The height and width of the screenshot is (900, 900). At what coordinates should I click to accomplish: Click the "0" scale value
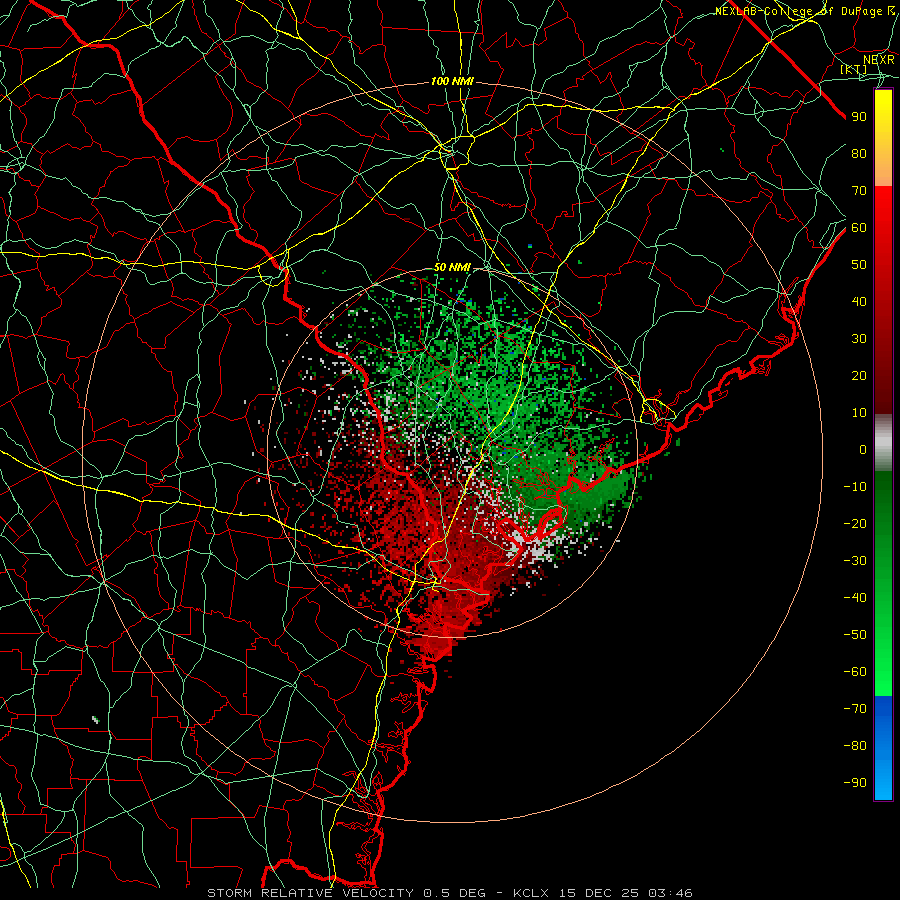coord(863,450)
